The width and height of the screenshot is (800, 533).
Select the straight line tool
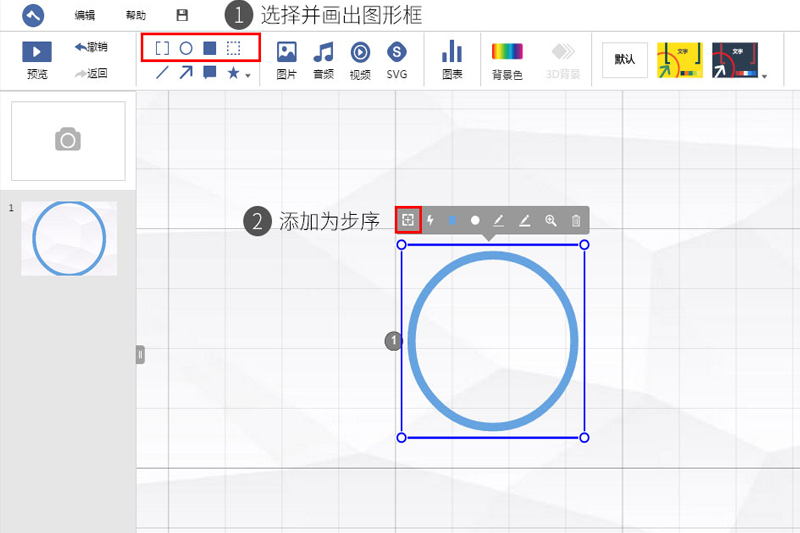point(162,72)
